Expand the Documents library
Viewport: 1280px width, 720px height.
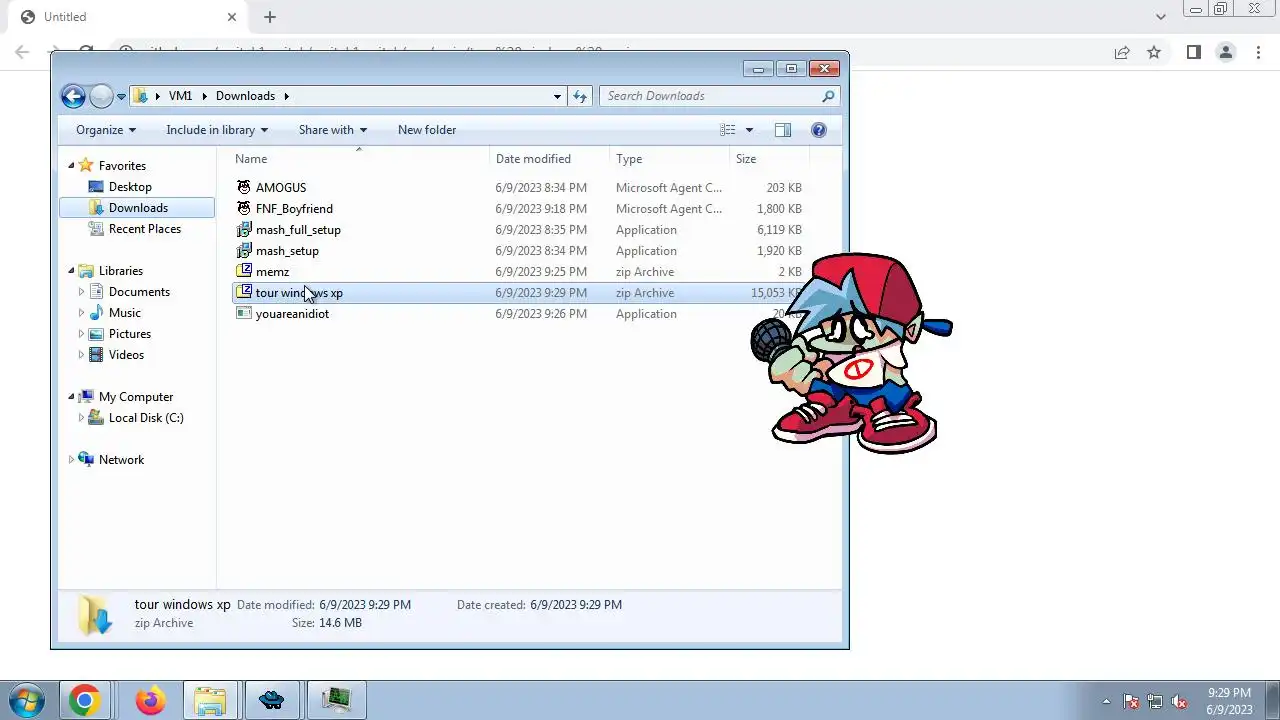click(x=81, y=292)
